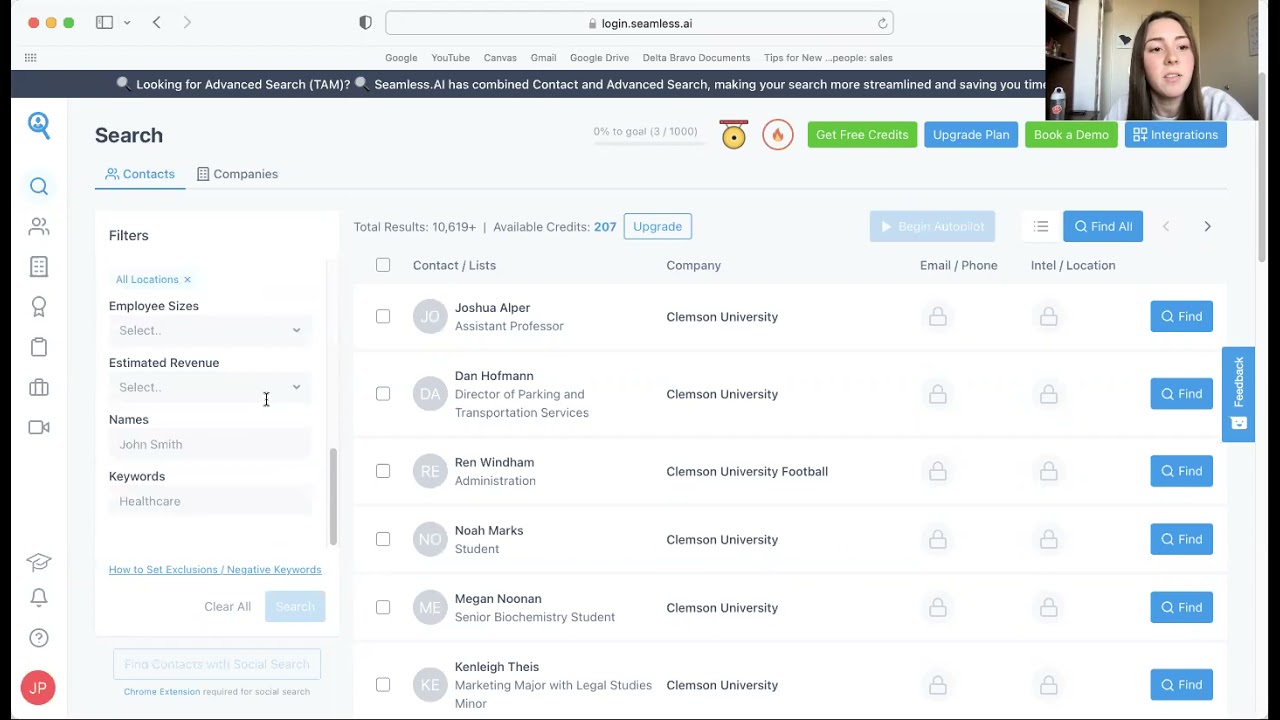Click Upgrade next to Available Credits
This screenshot has height=720, width=1280.
[657, 227]
